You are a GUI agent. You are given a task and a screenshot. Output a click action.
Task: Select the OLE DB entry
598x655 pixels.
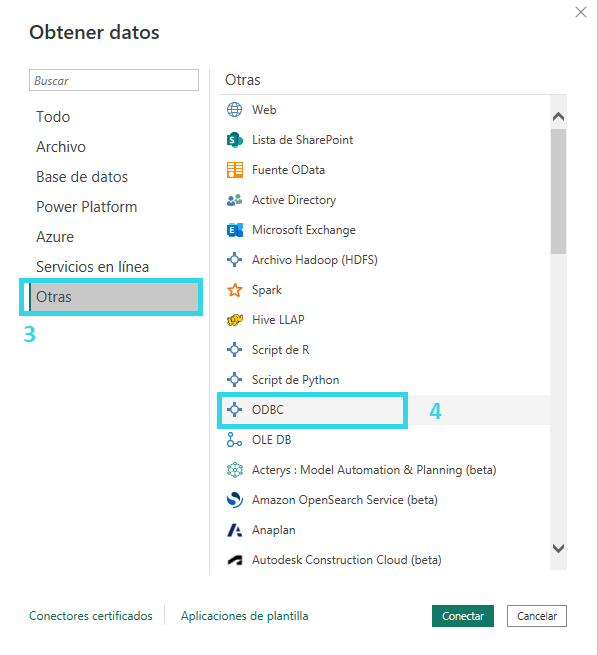[271, 440]
